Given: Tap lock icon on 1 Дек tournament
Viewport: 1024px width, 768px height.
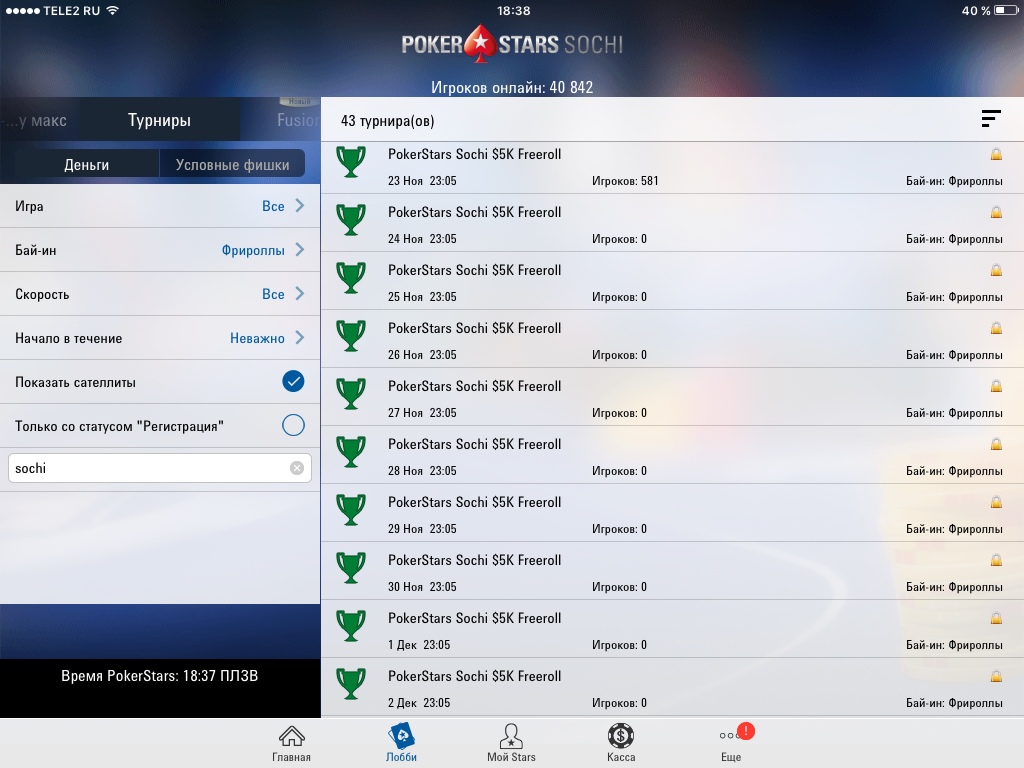Looking at the screenshot, I should (996, 619).
